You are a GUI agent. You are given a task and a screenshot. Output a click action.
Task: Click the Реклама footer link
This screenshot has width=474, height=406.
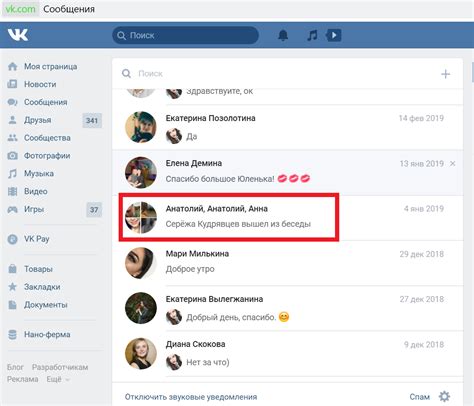click(x=23, y=379)
